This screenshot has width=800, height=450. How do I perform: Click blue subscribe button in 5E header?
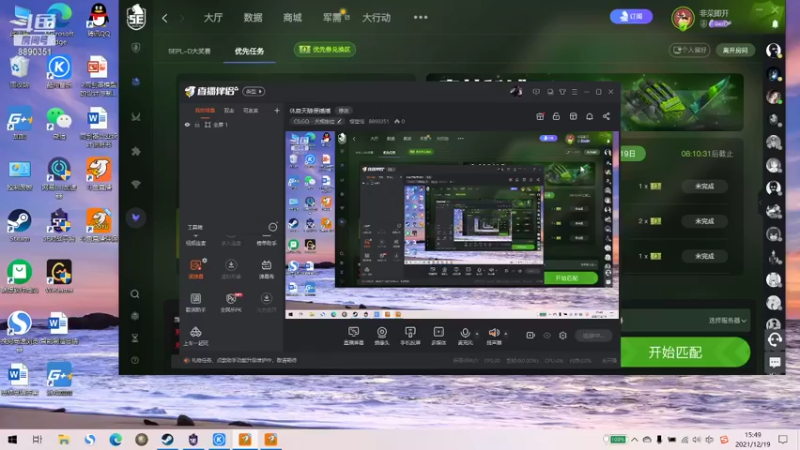pos(631,16)
